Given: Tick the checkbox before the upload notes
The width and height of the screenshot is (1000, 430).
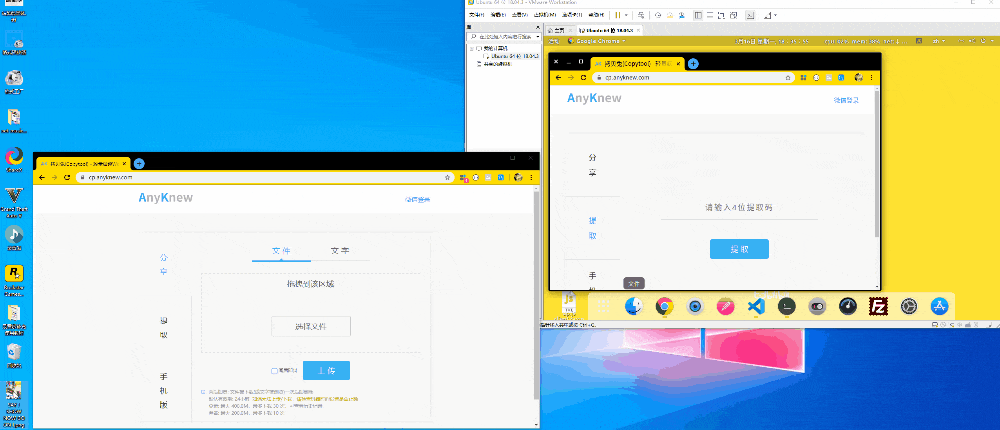Looking at the screenshot, I should point(203,392).
